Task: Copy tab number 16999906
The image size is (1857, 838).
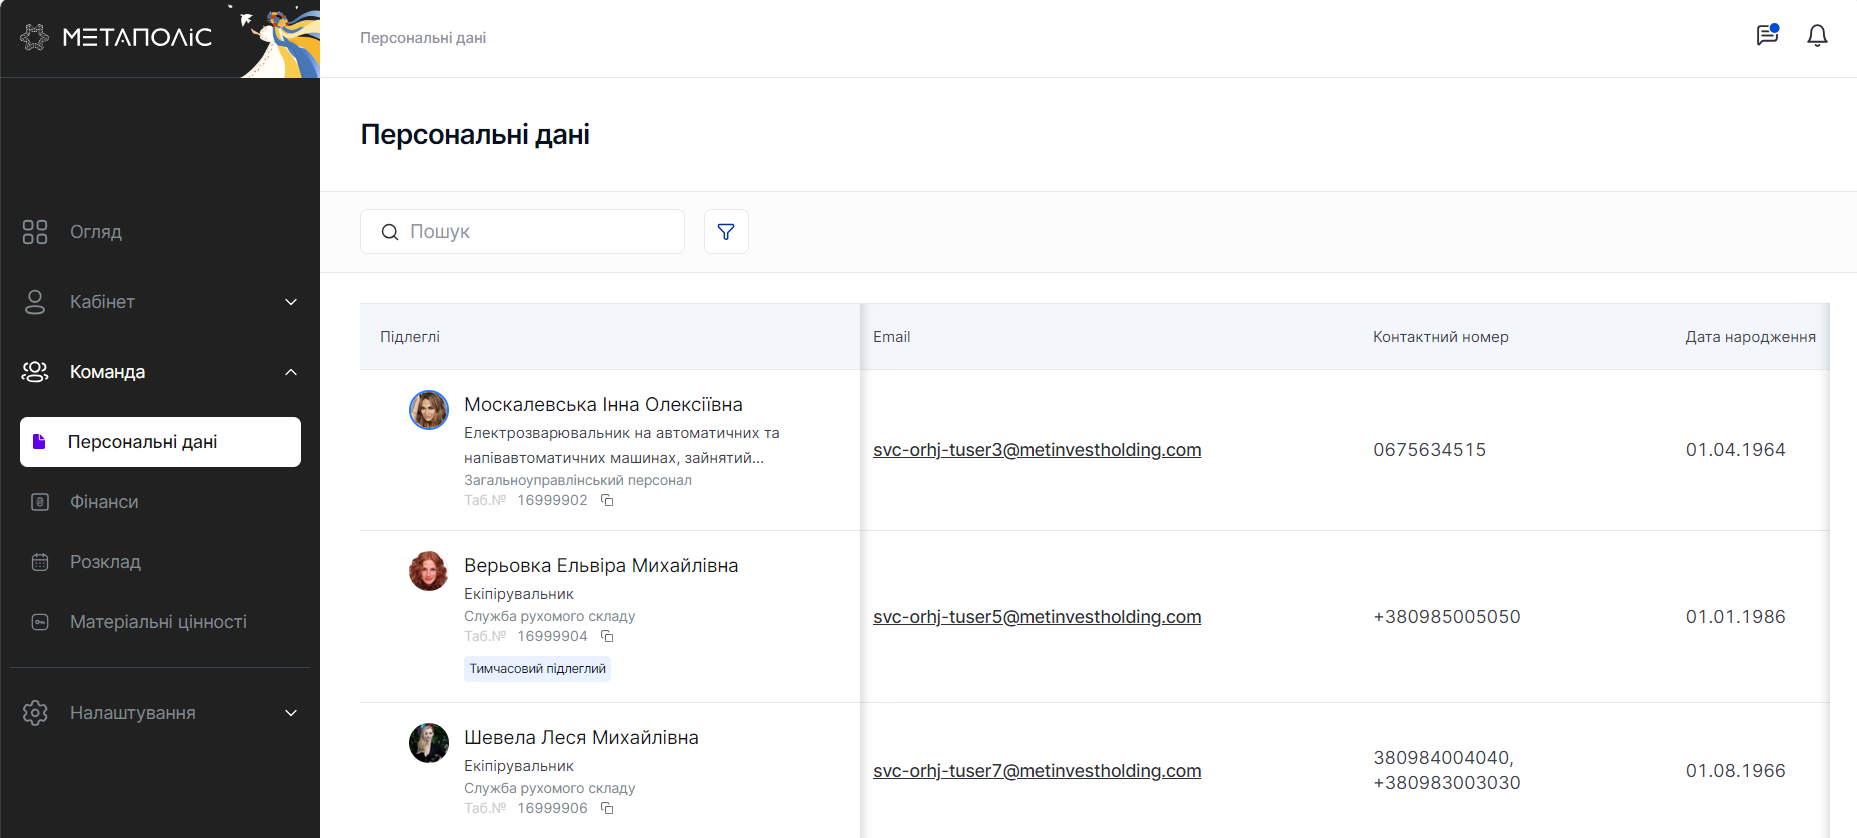Action: click(607, 809)
